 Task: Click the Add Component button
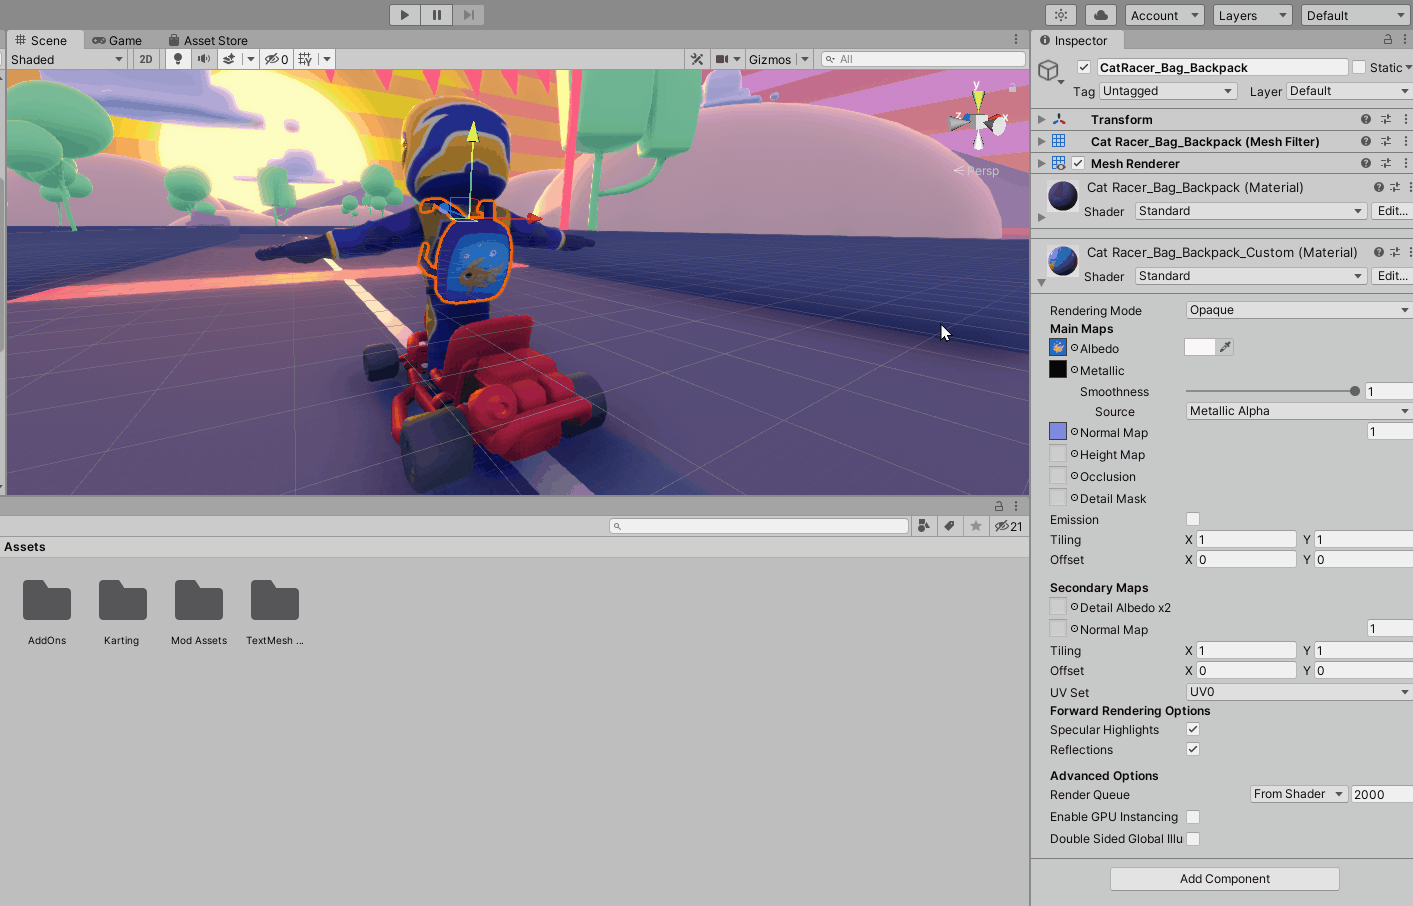coord(1224,879)
